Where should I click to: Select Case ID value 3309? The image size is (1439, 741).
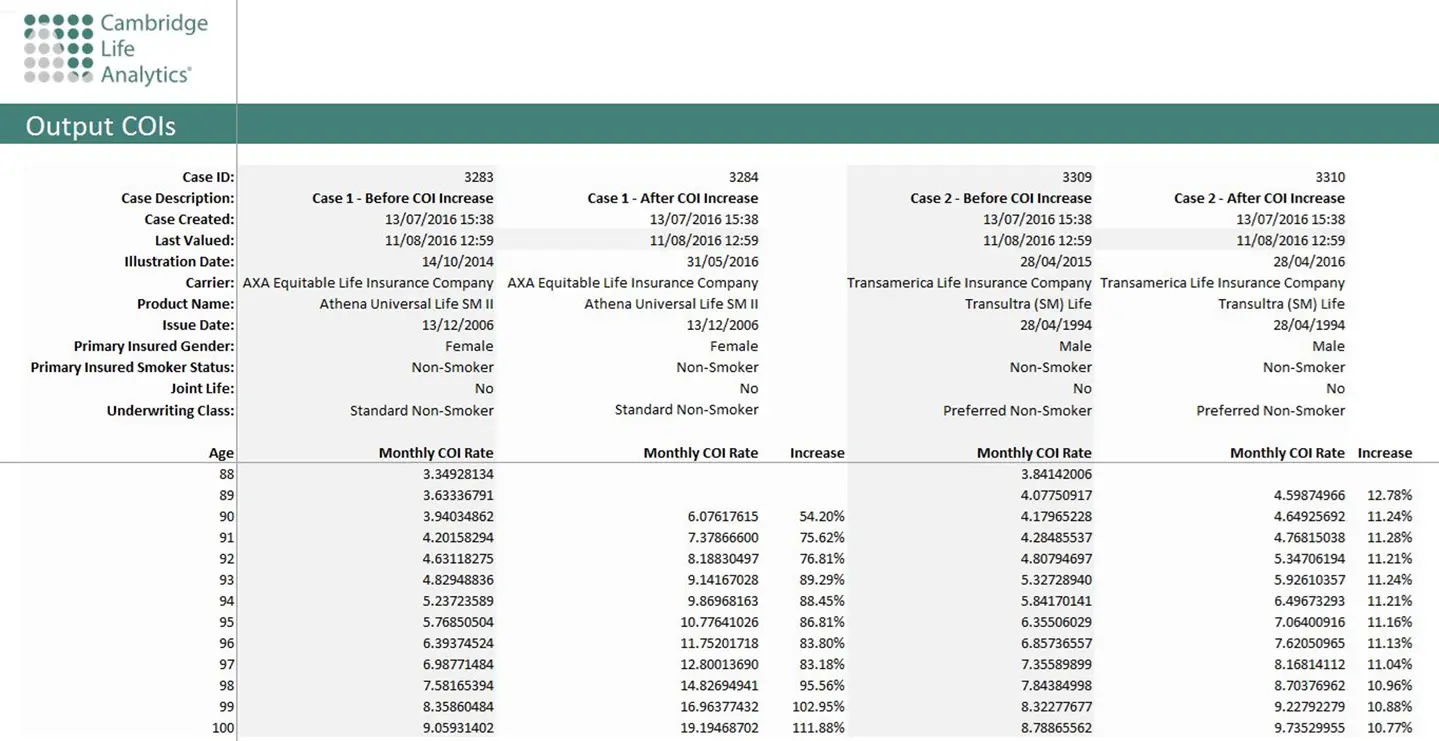point(1077,177)
